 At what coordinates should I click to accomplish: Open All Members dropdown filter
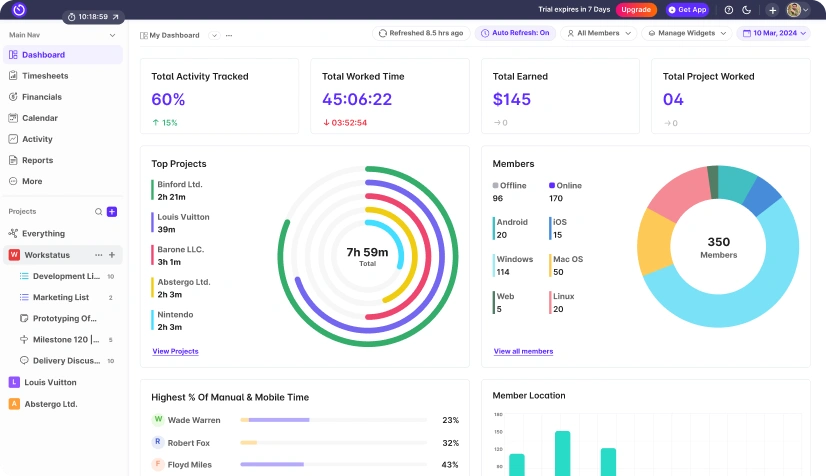tap(599, 33)
